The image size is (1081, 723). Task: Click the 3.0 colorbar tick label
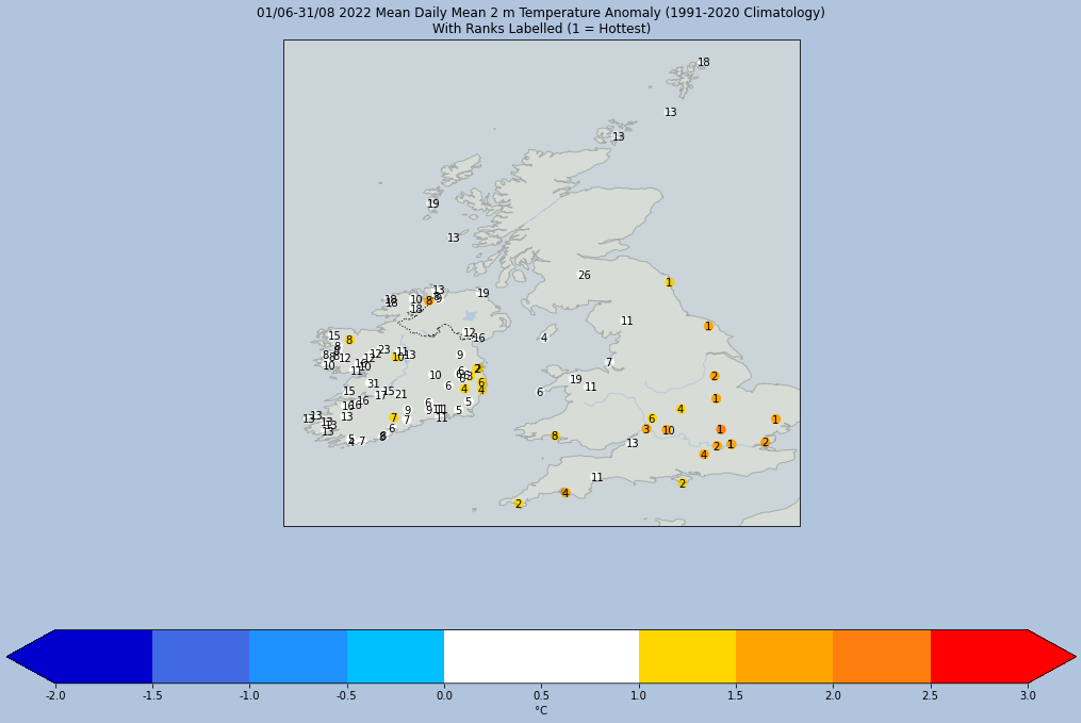tap(1028, 695)
